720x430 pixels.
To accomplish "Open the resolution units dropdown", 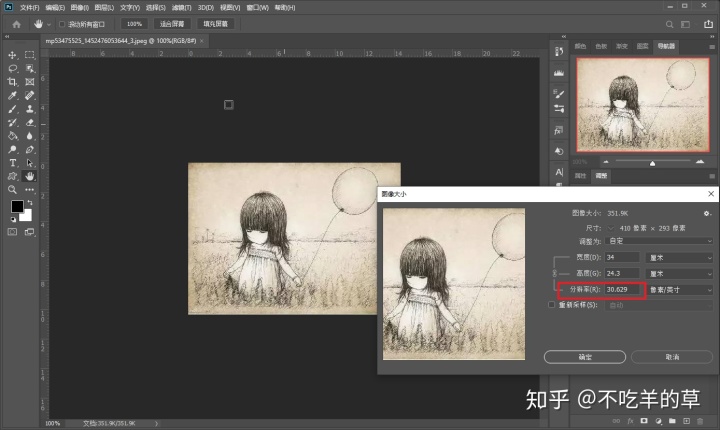I will click(680, 290).
